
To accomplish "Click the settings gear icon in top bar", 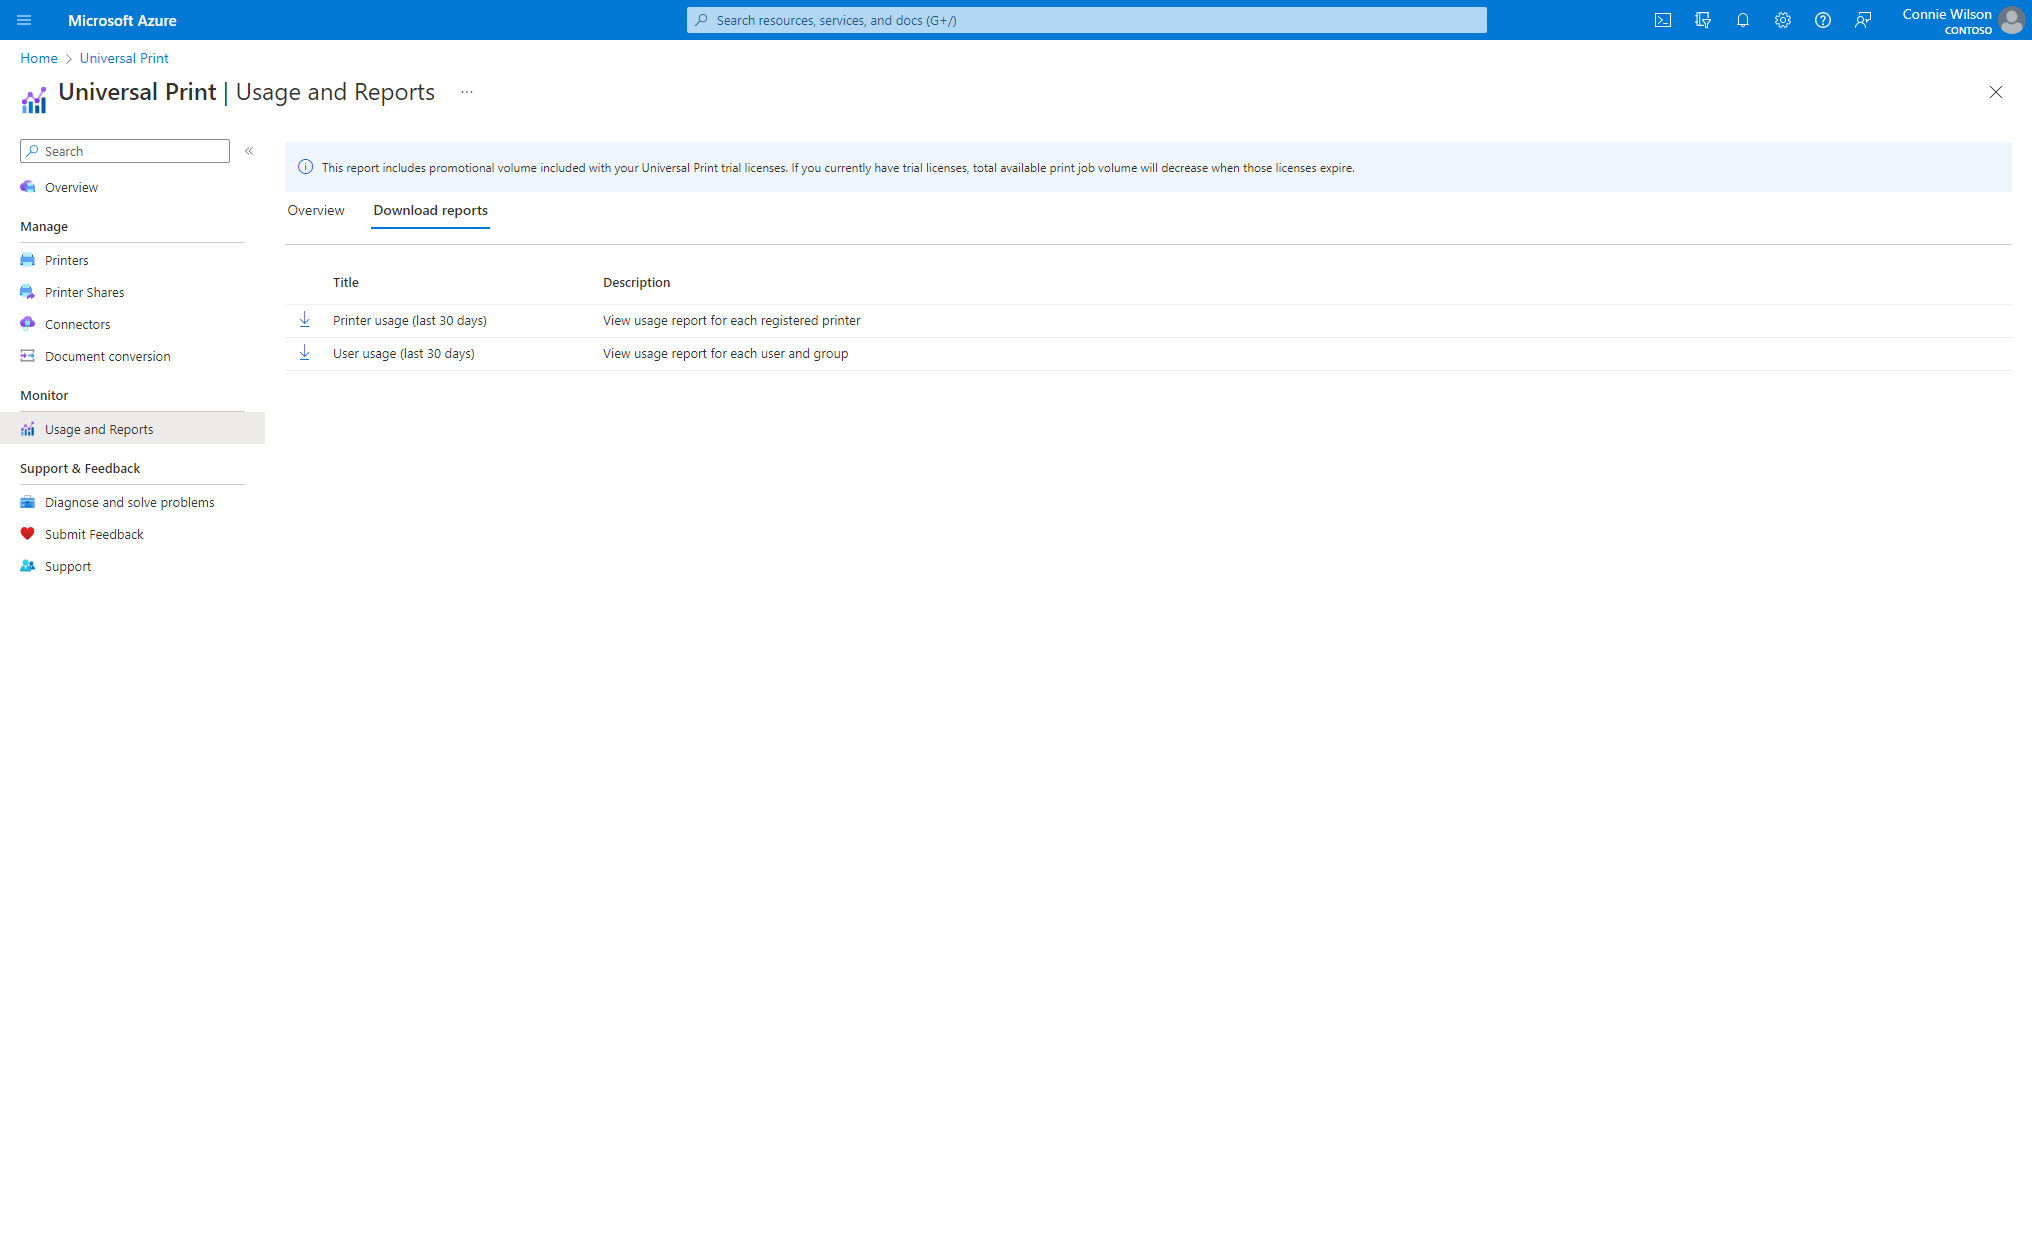I will [1782, 20].
